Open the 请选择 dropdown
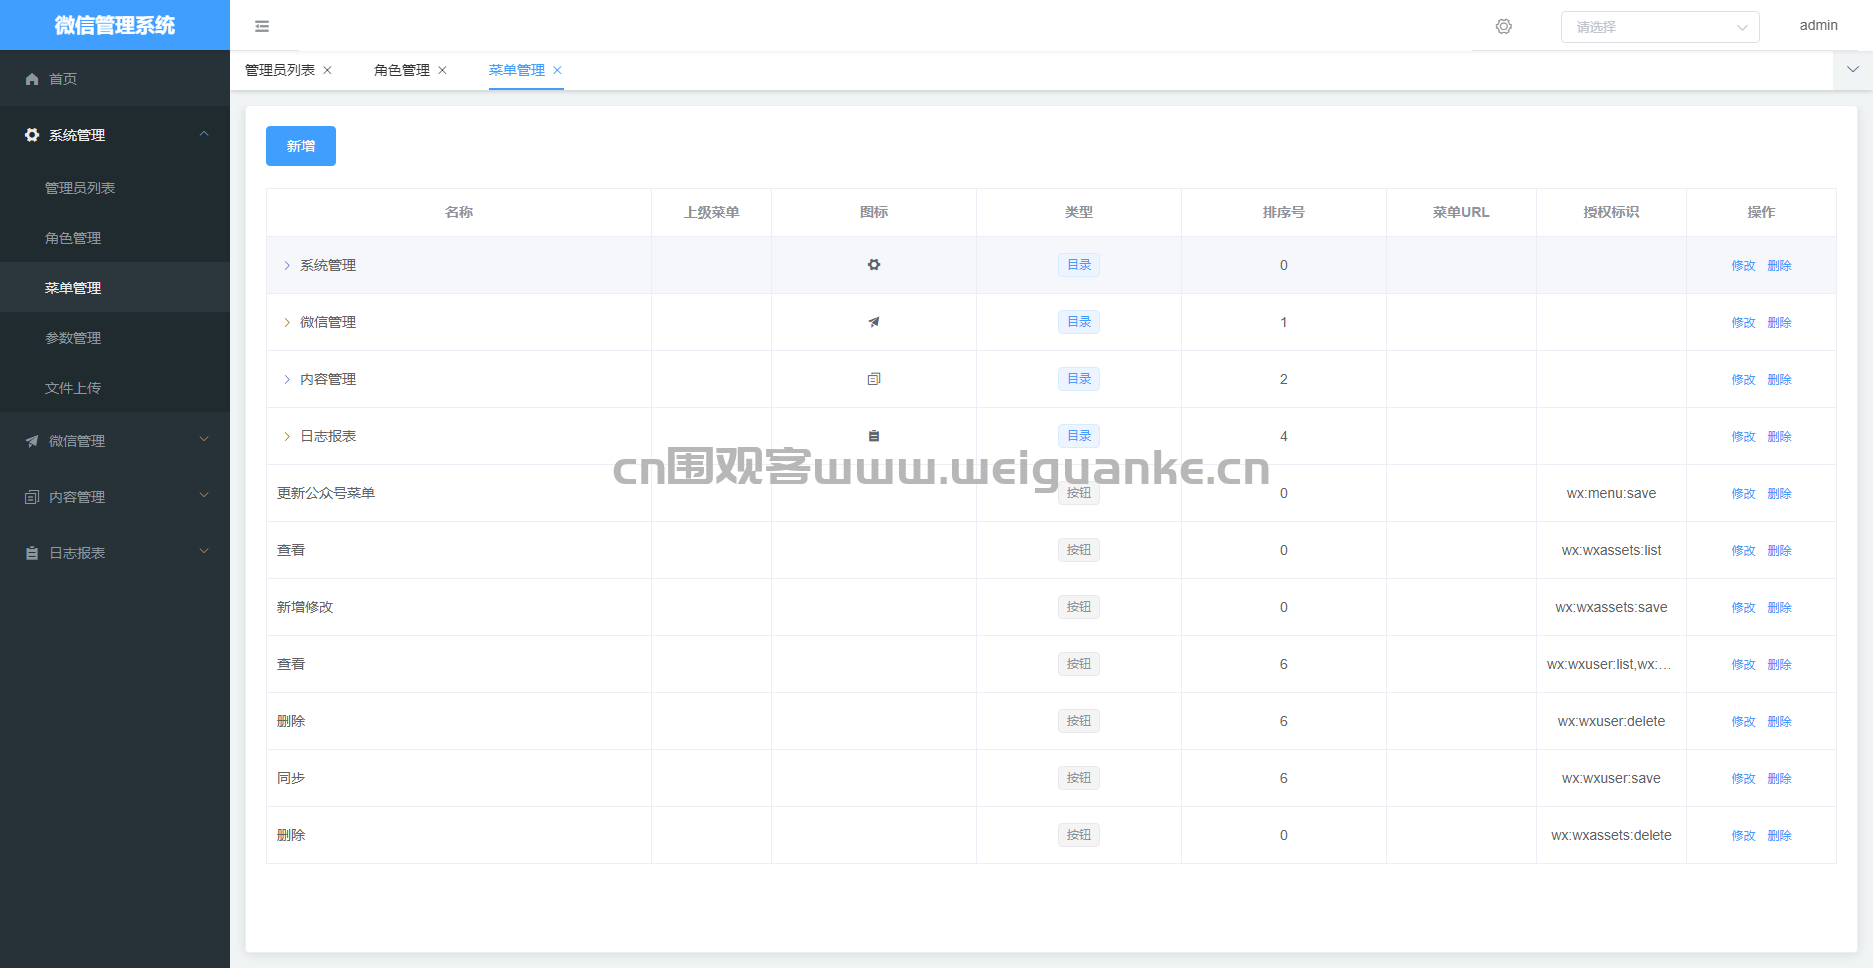The width and height of the screenshot is (1873, 968). [x=1660, y=27]
